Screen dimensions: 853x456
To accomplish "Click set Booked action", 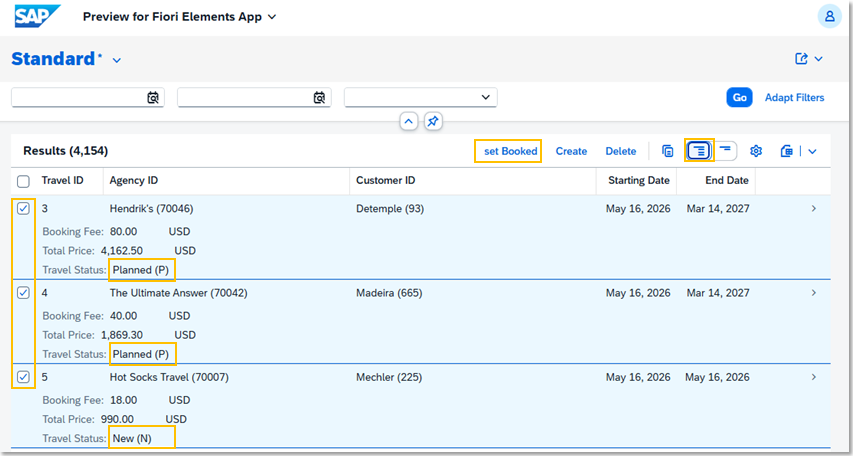I will tap(511, 151).
